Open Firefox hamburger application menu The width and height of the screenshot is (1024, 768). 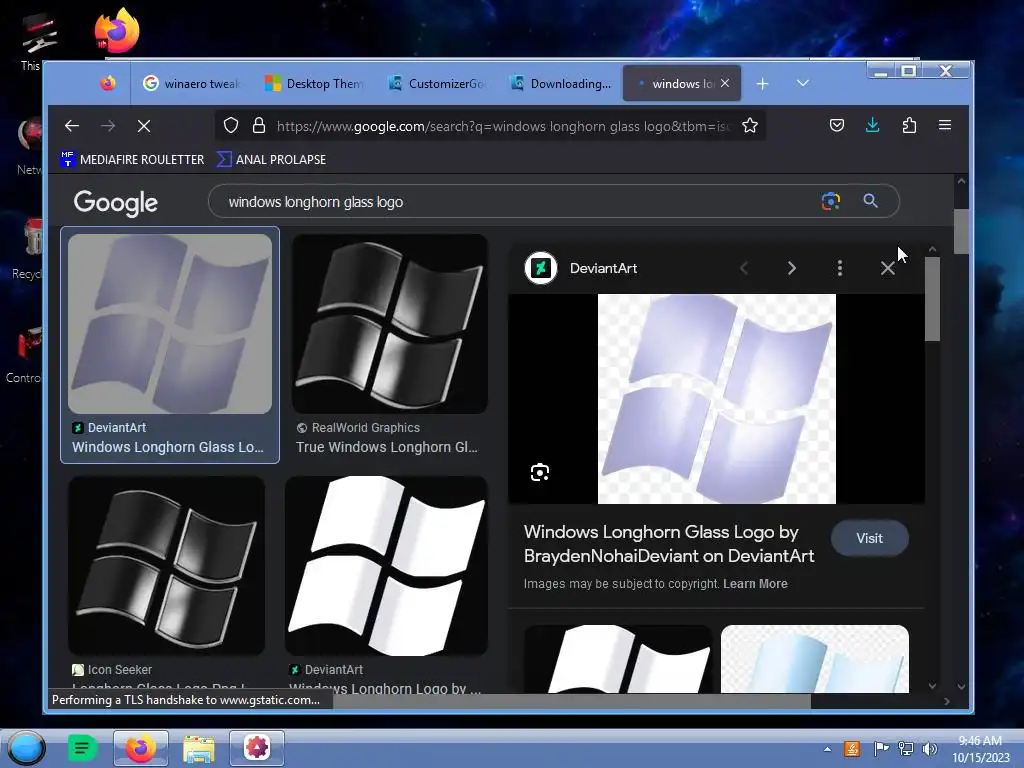pos(945,125)
